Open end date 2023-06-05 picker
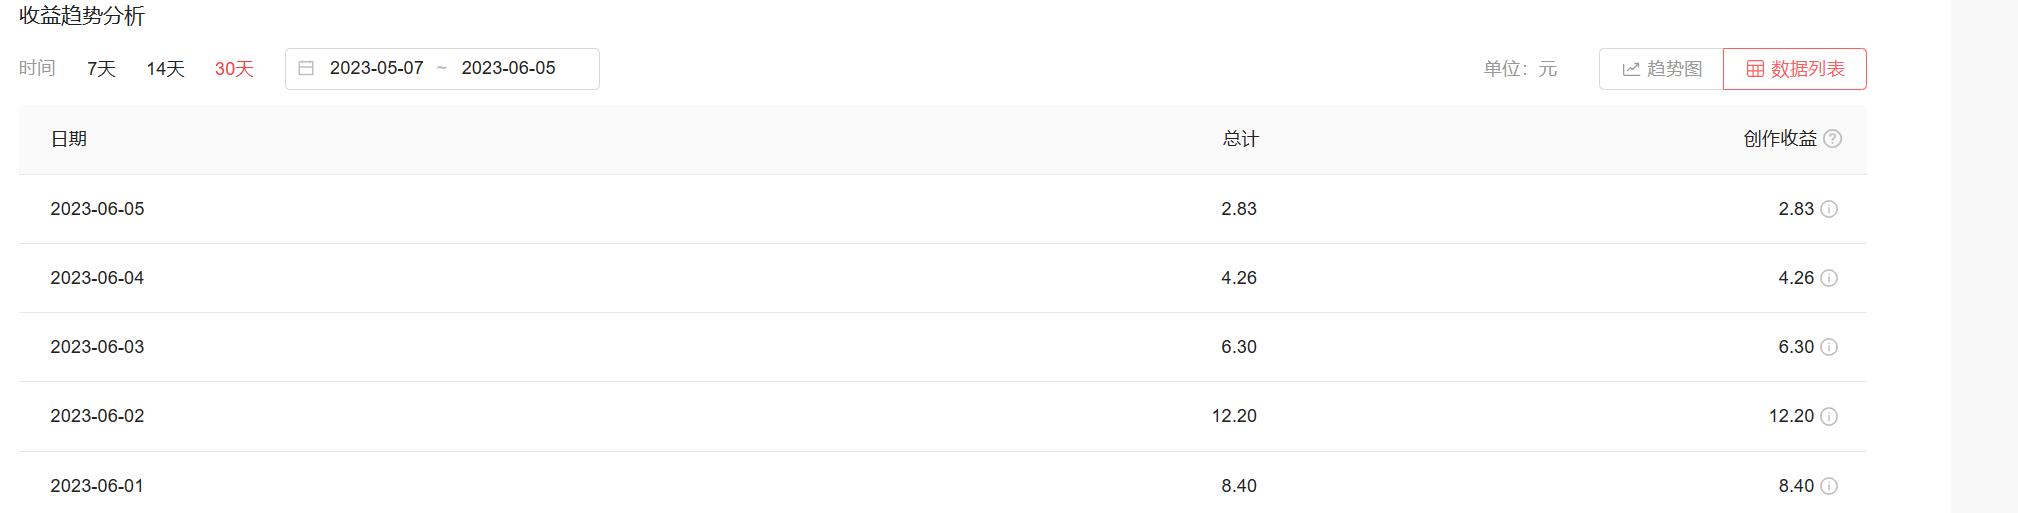This screenshot has width=2018, height=513. (508, 68)
